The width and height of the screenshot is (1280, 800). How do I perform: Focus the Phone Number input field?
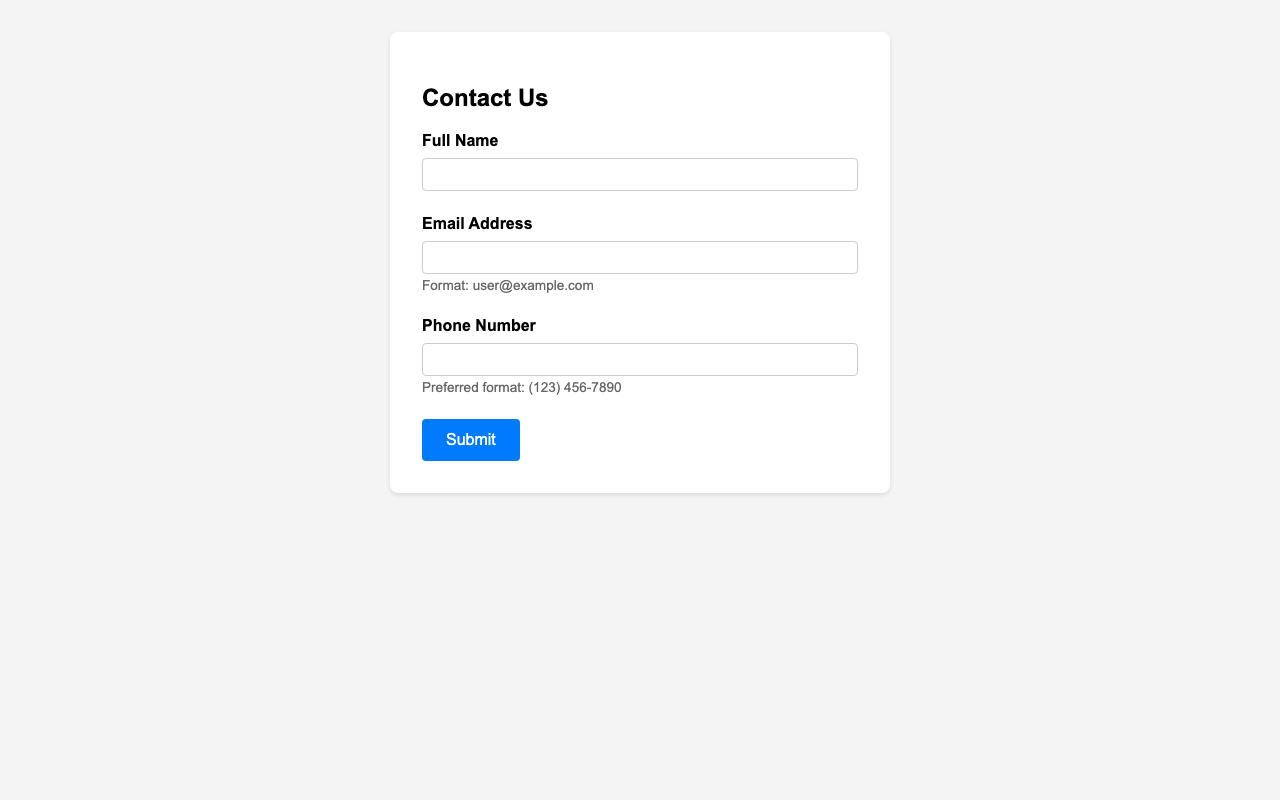coord(640,360)
